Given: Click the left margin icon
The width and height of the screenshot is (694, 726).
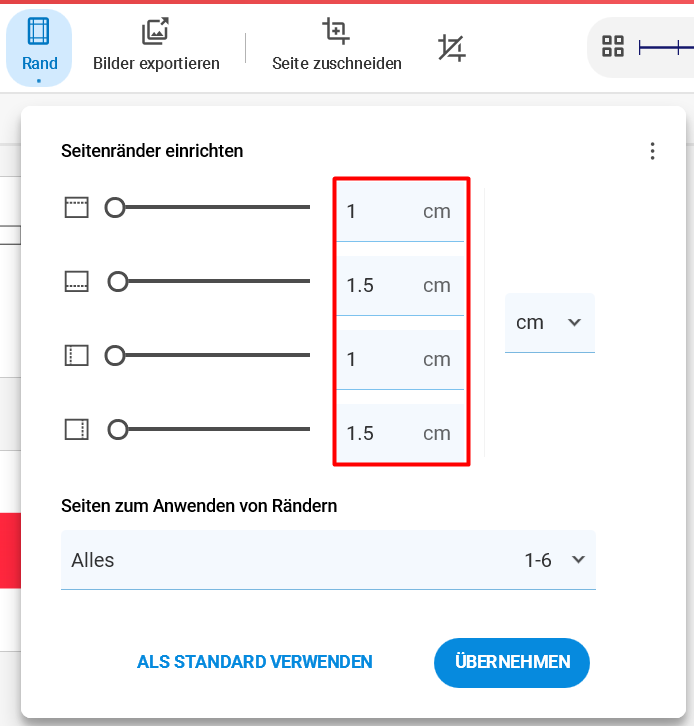Looking at the screenshot, I should point(77,355).
